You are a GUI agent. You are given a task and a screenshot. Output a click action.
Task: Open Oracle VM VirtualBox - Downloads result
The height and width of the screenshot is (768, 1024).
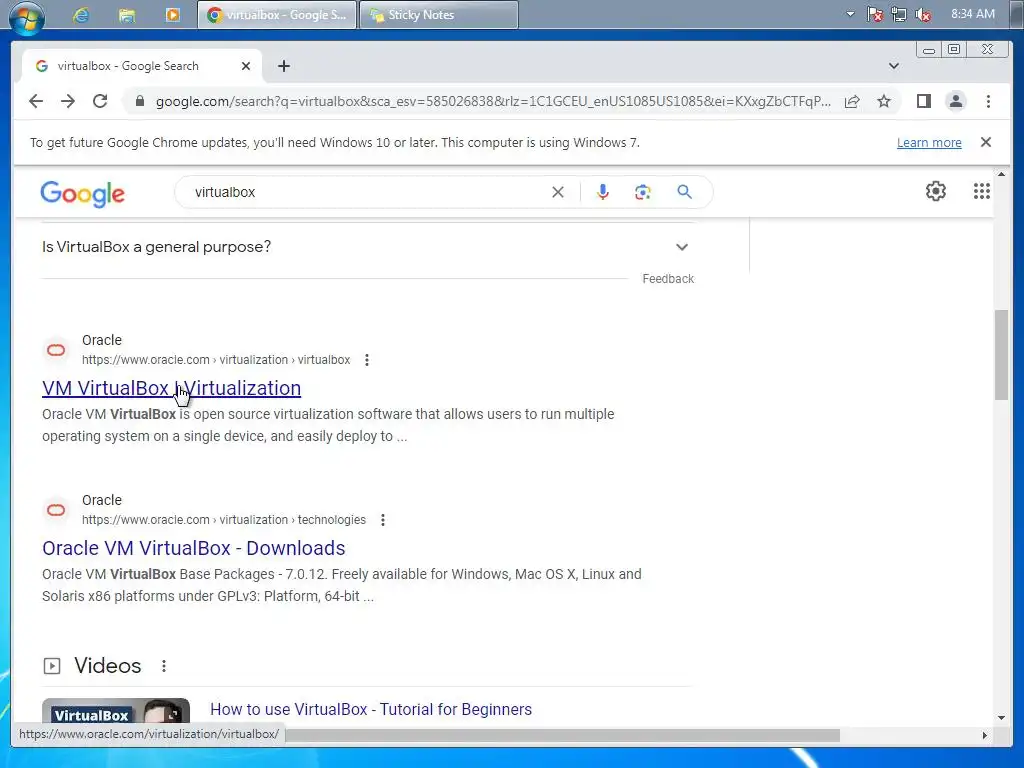193,548
